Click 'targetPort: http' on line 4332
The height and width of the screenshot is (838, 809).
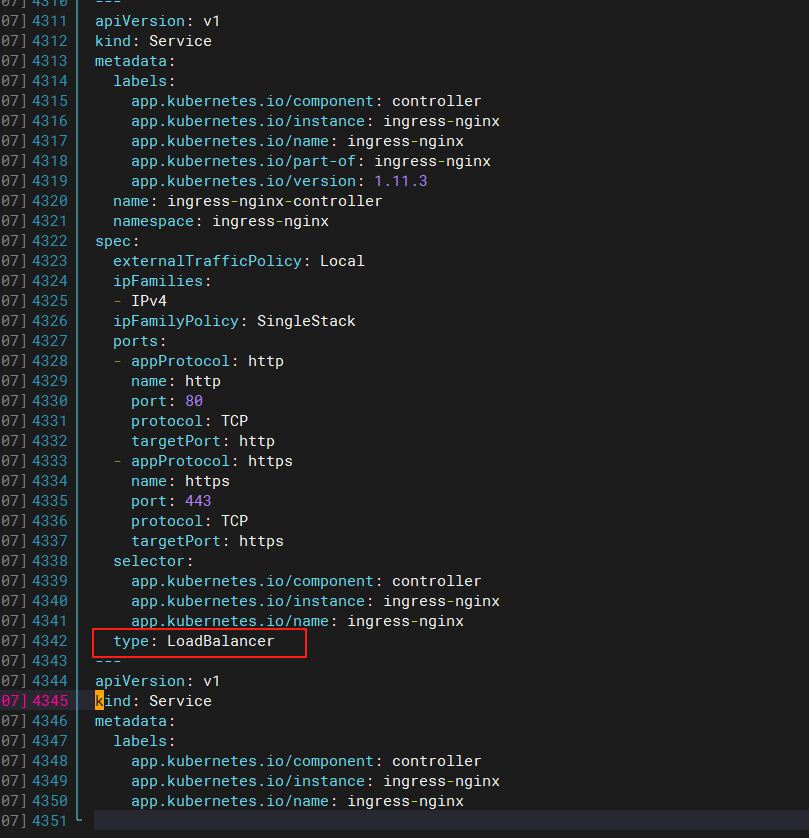203,441
